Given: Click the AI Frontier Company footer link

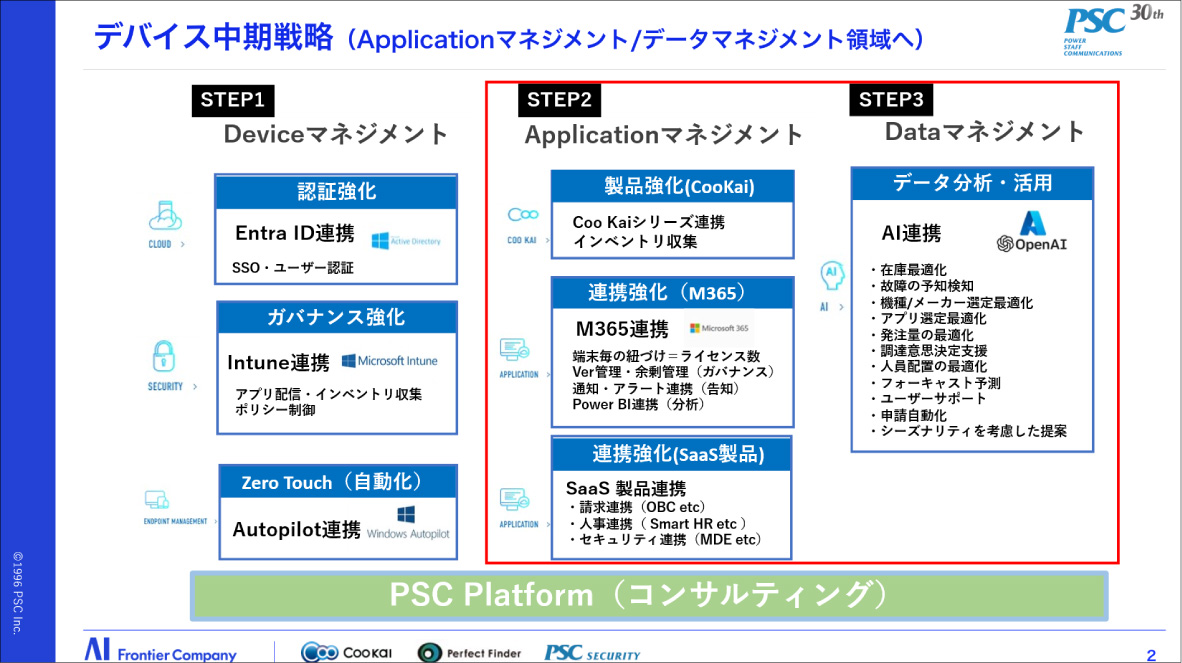Looking at the screenshot, I should pyautogui.click(x=163, y=650).
